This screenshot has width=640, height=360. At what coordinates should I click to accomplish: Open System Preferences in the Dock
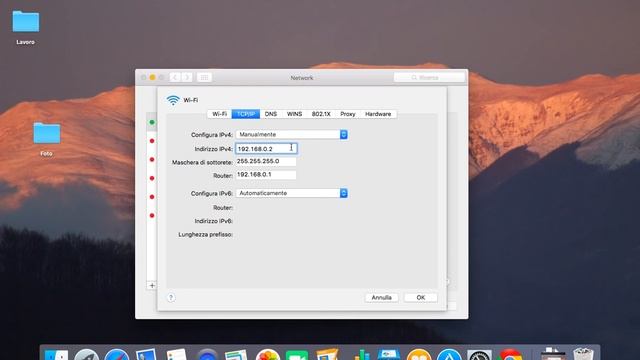point(479,355)
